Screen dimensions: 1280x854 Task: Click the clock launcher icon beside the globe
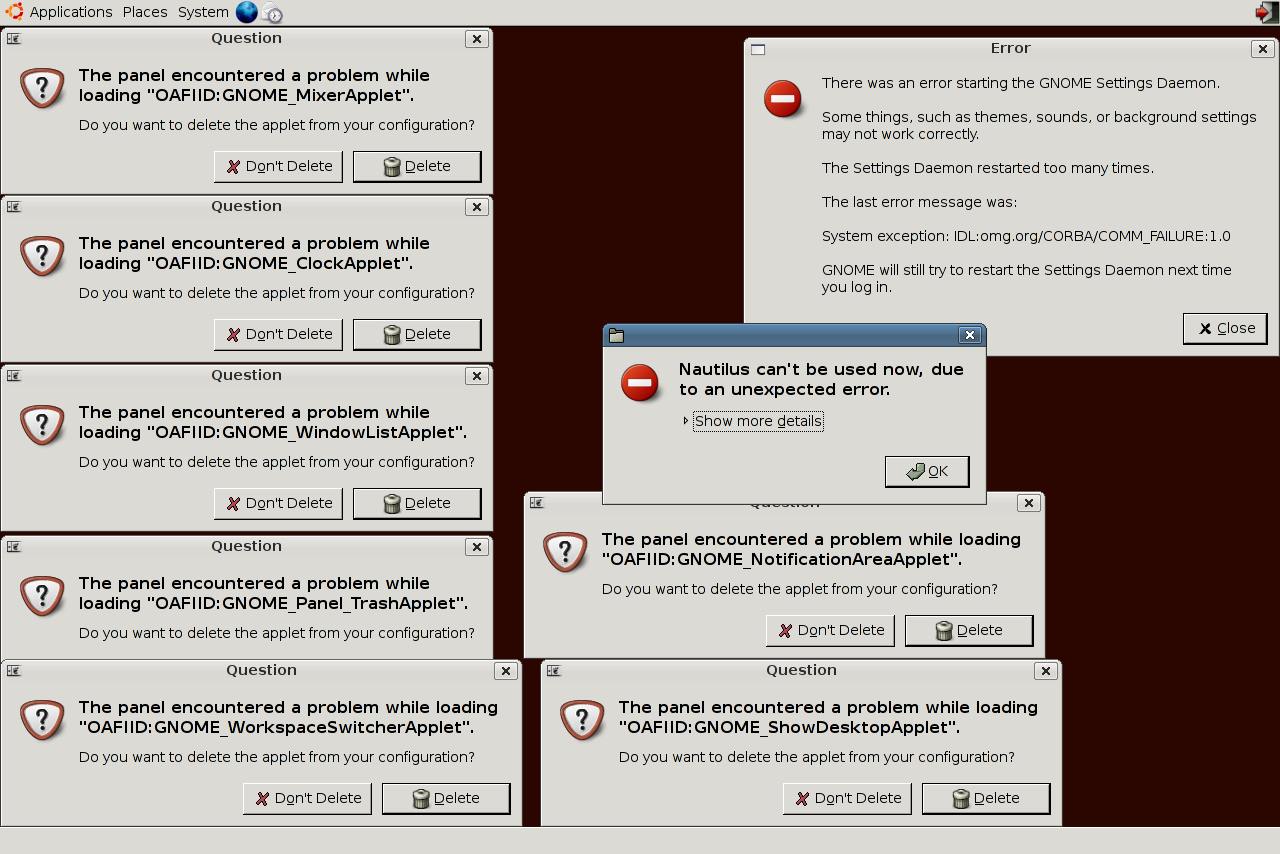tap(272, 13)
